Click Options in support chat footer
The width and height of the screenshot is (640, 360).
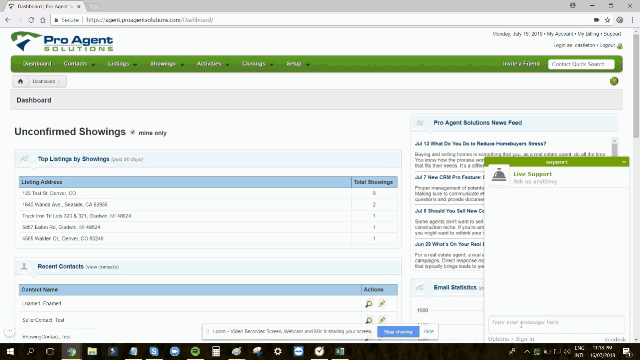coord(499,339)
